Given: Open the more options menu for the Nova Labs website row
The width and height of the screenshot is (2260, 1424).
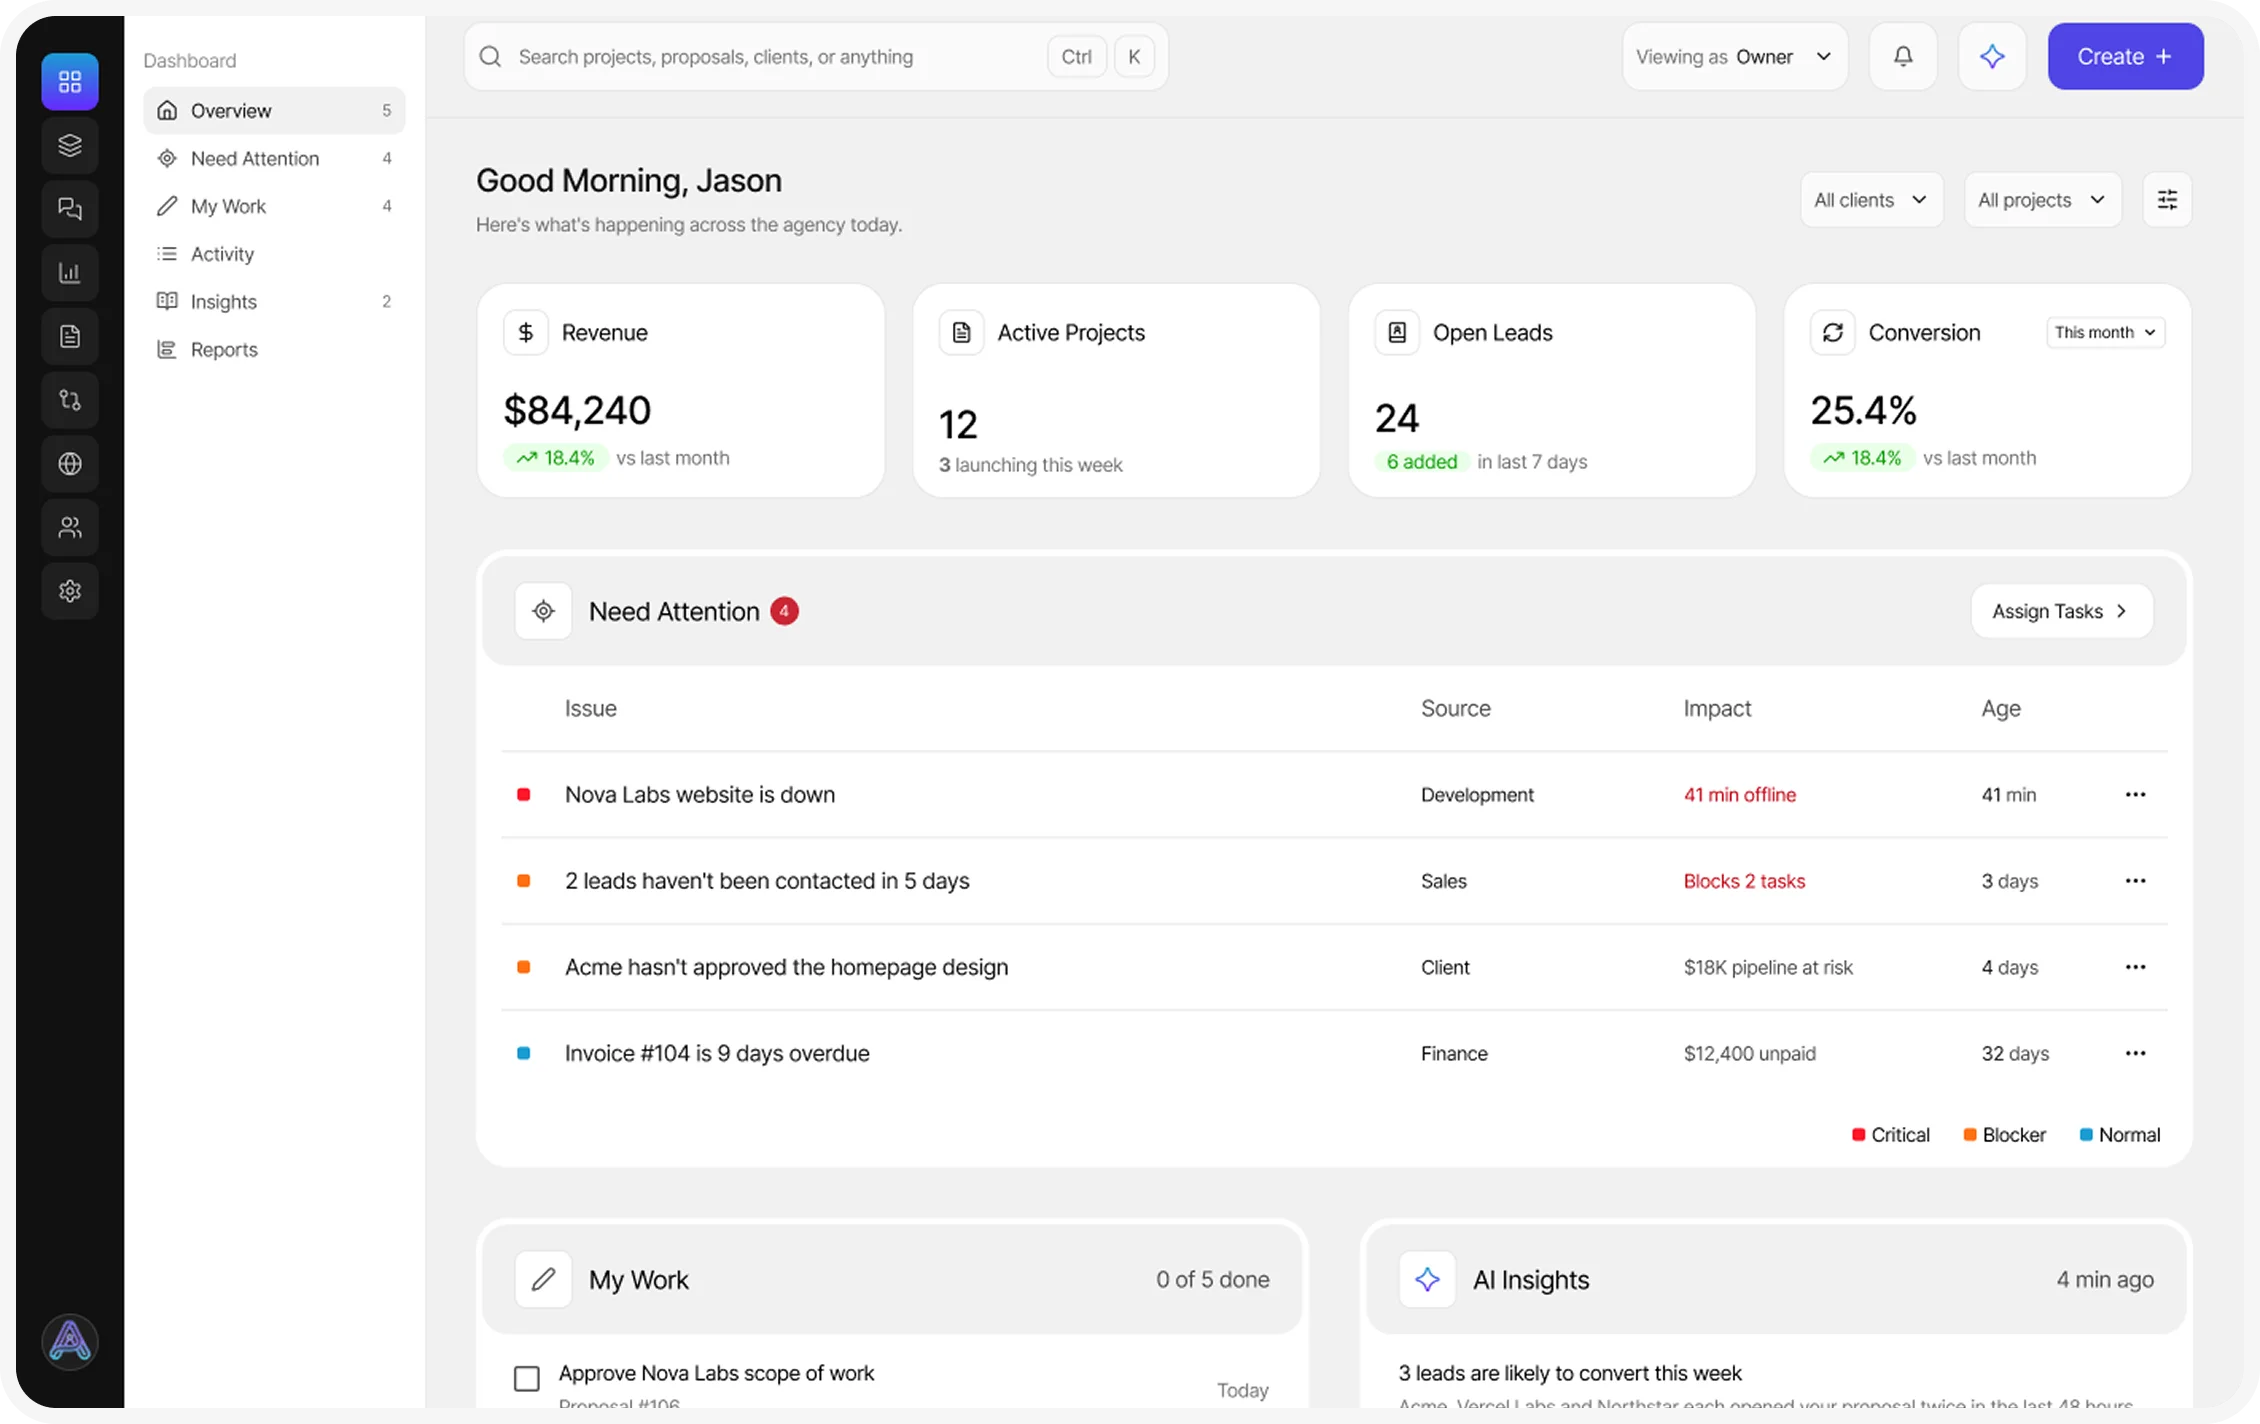Looking at the screenshot, I should tap(2135, 795).
